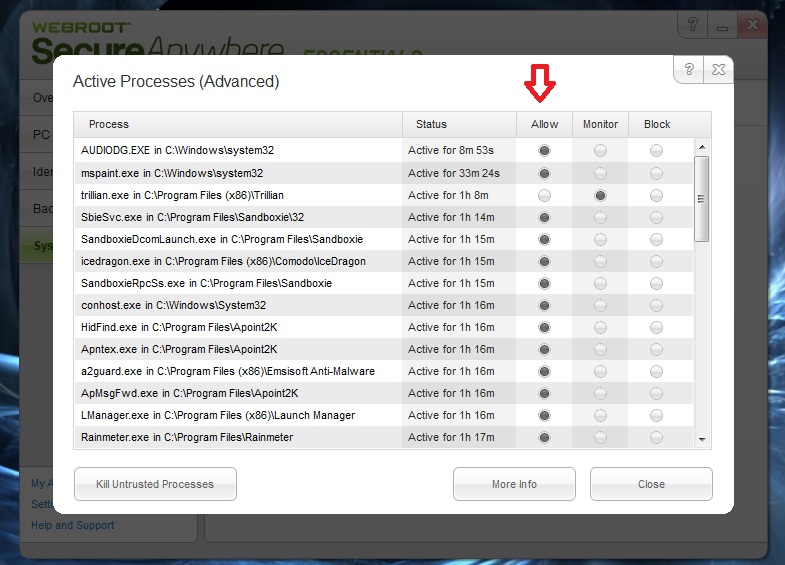785x565 pixels.
Task: Set HidFind.exe to Monitor
Action: click(600, 327)
